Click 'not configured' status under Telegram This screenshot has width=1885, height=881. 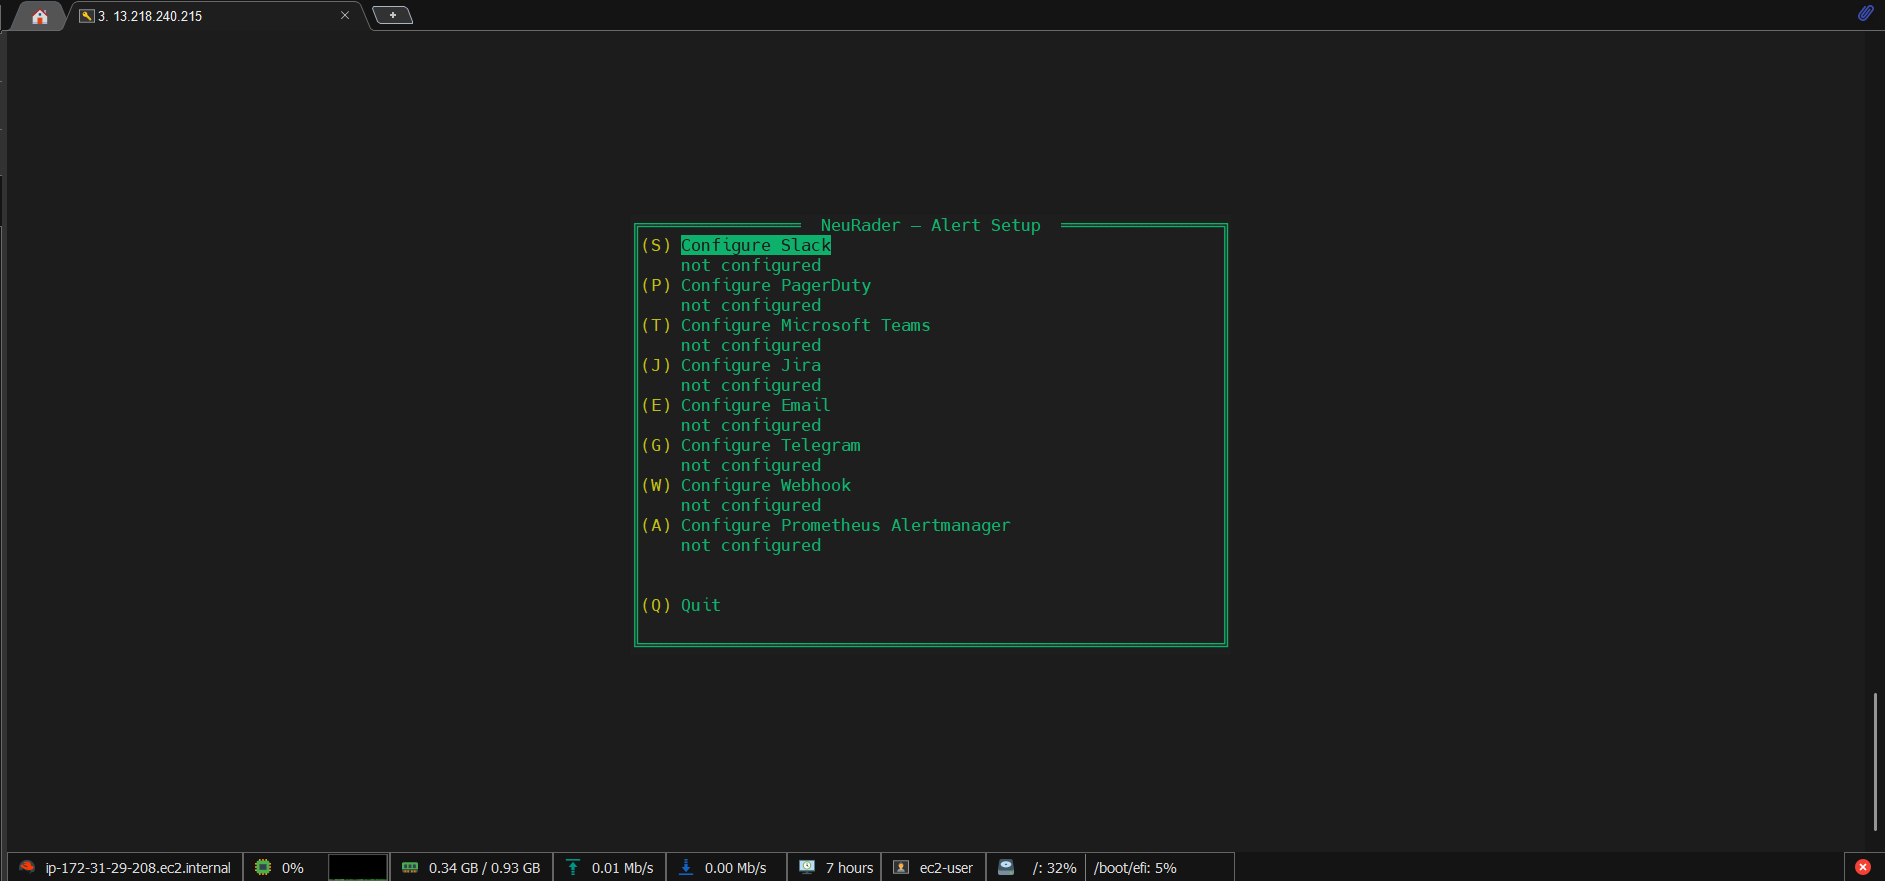pos(751,465)
